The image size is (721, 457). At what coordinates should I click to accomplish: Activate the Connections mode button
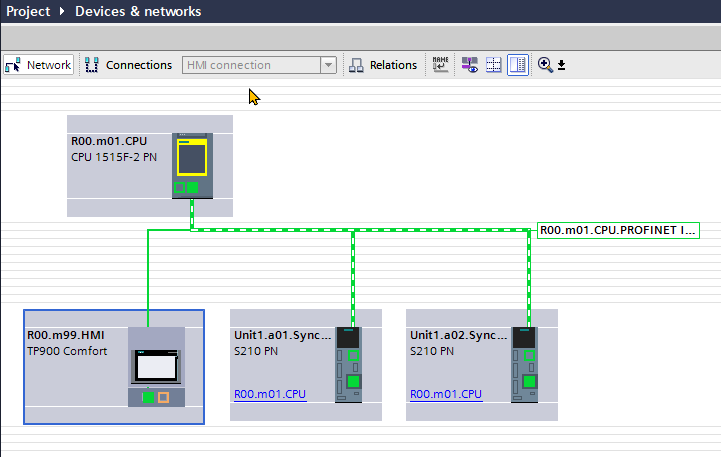tap(129, 65)
